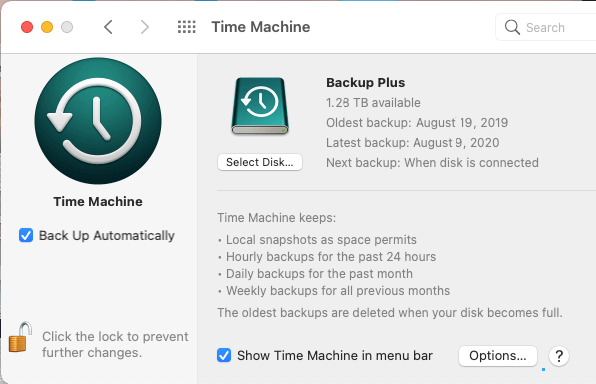Click Local snapshots as space permits line
Viewport: 596px width, 384px height.
pos(321,240)
